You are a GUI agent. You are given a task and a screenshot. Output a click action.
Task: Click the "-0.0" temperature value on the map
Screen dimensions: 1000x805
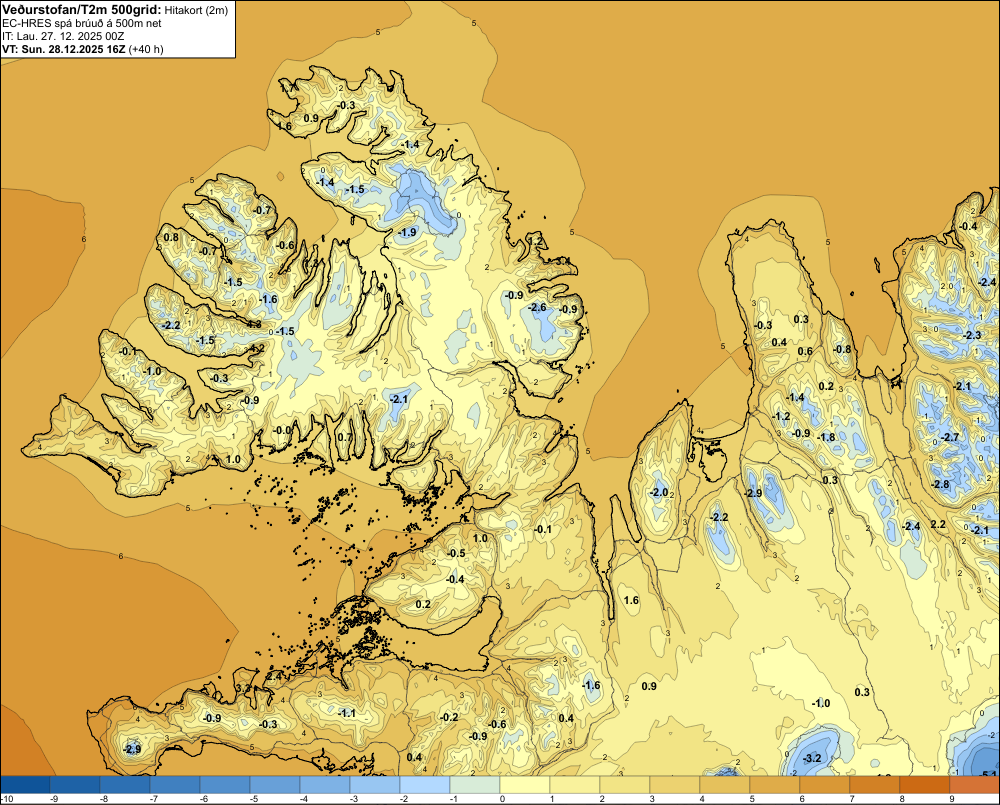tap(283, 430)
